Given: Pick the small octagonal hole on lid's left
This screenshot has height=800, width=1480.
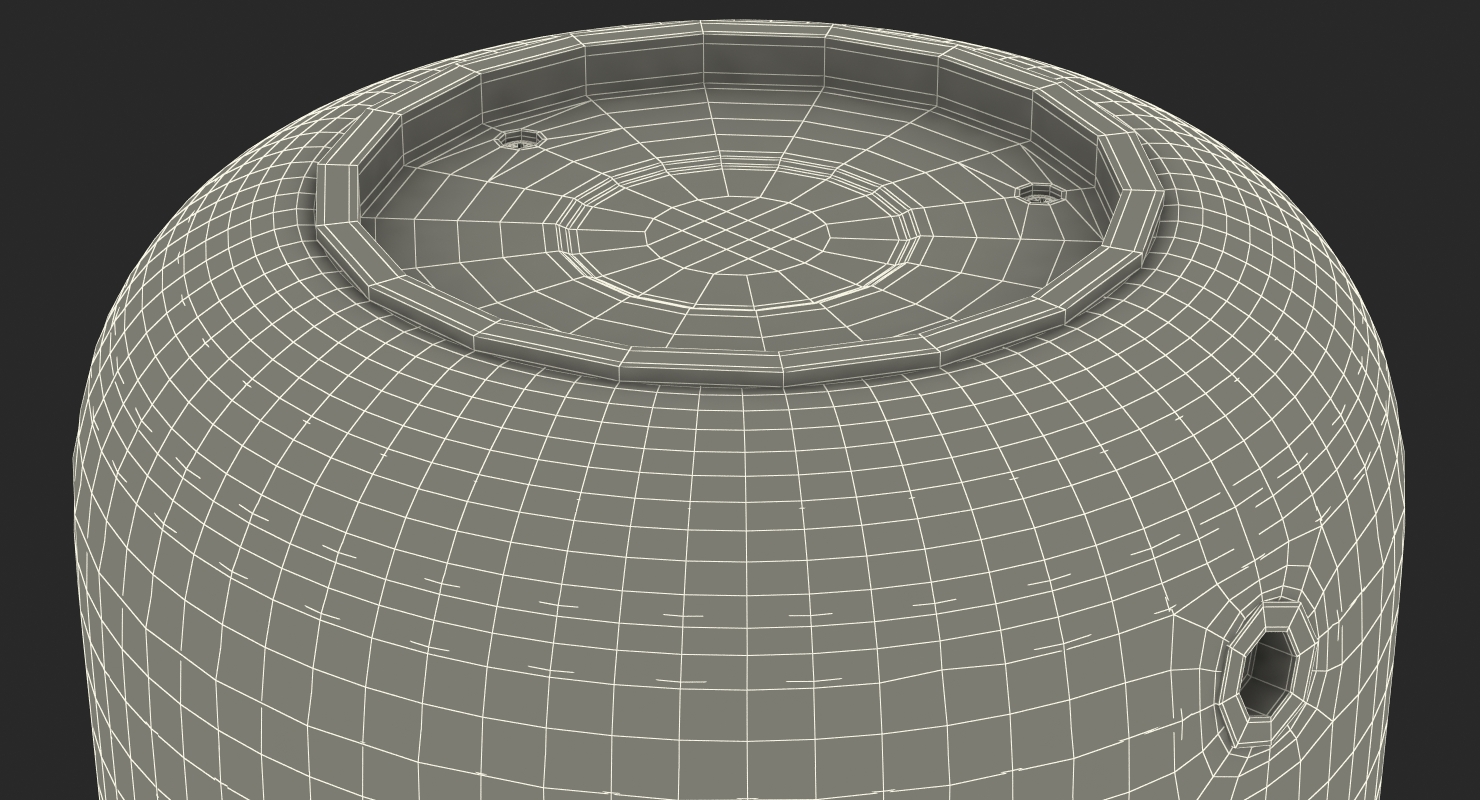Looking at the screenshot, I should click(520, 139).
